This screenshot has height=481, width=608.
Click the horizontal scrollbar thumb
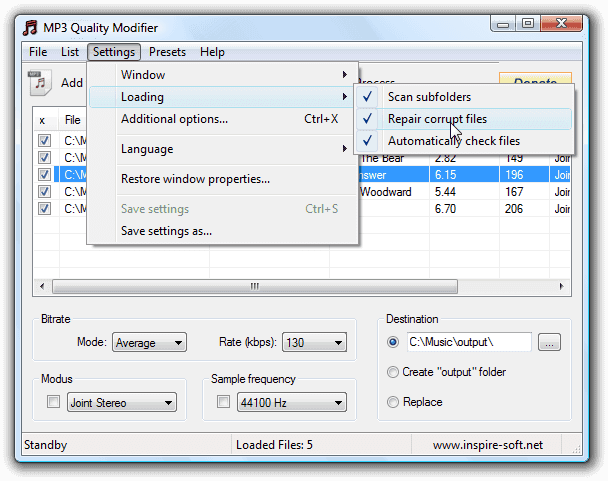coord(255,287)
